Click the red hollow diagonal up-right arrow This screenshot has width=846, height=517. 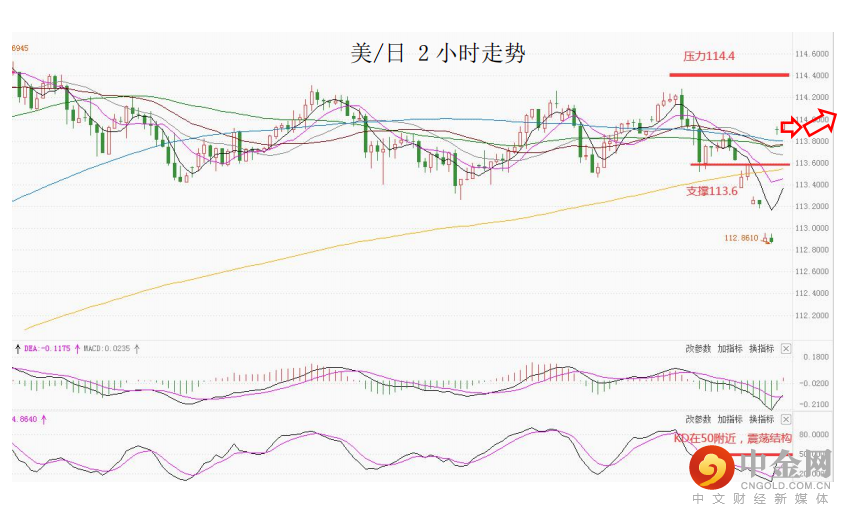point(822,119)
